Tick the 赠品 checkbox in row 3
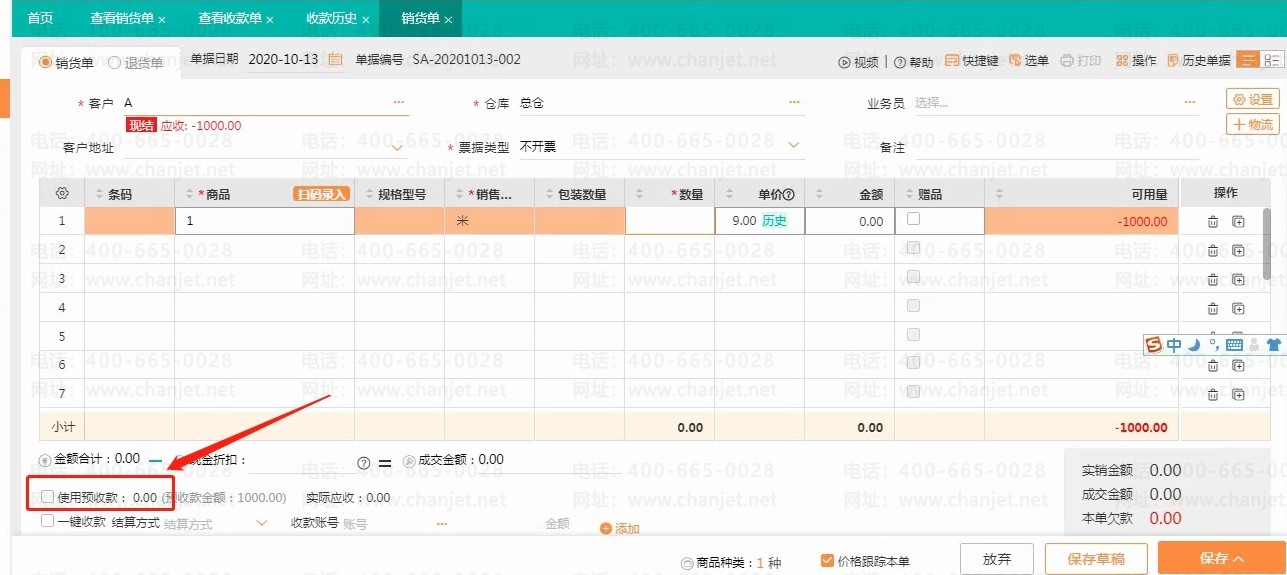The image size is (1287, 575). coord(913,277)
